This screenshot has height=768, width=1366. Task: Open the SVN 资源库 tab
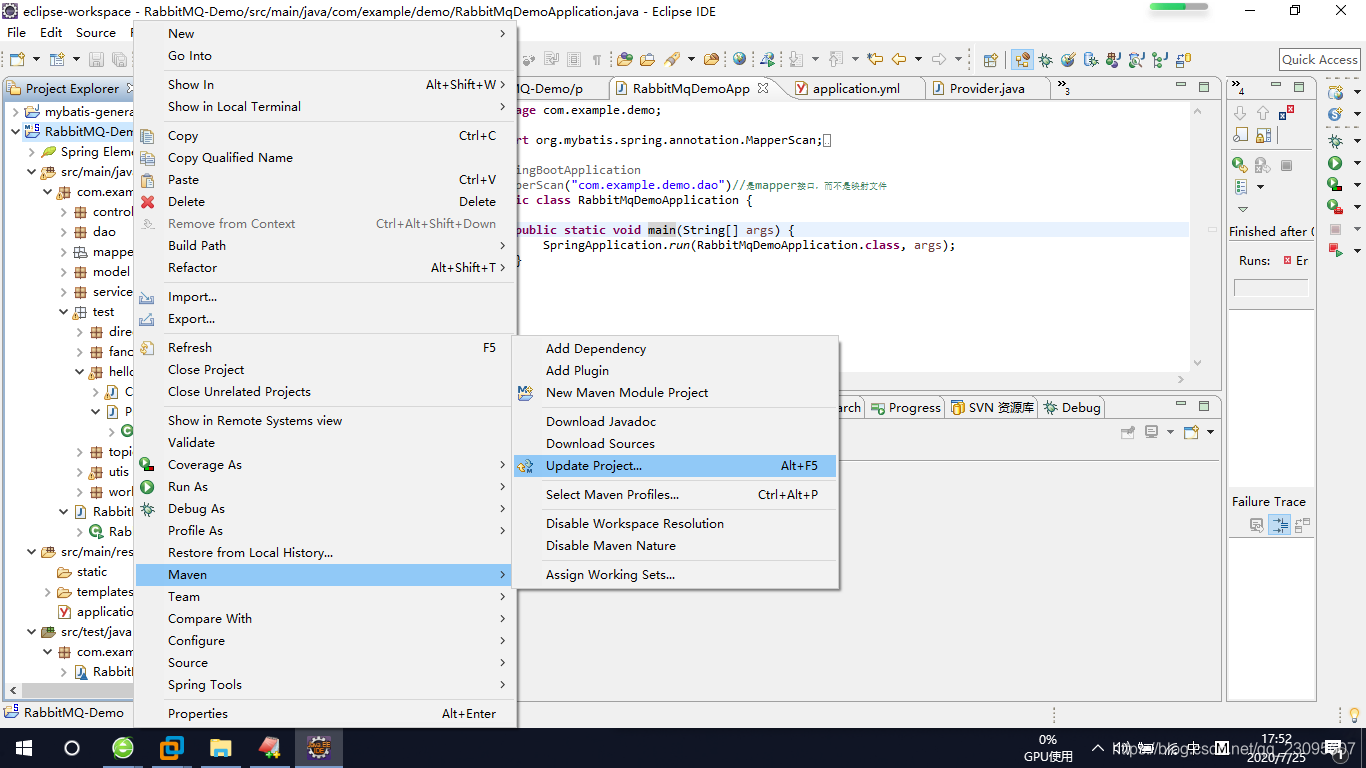[x=992, y=408]
